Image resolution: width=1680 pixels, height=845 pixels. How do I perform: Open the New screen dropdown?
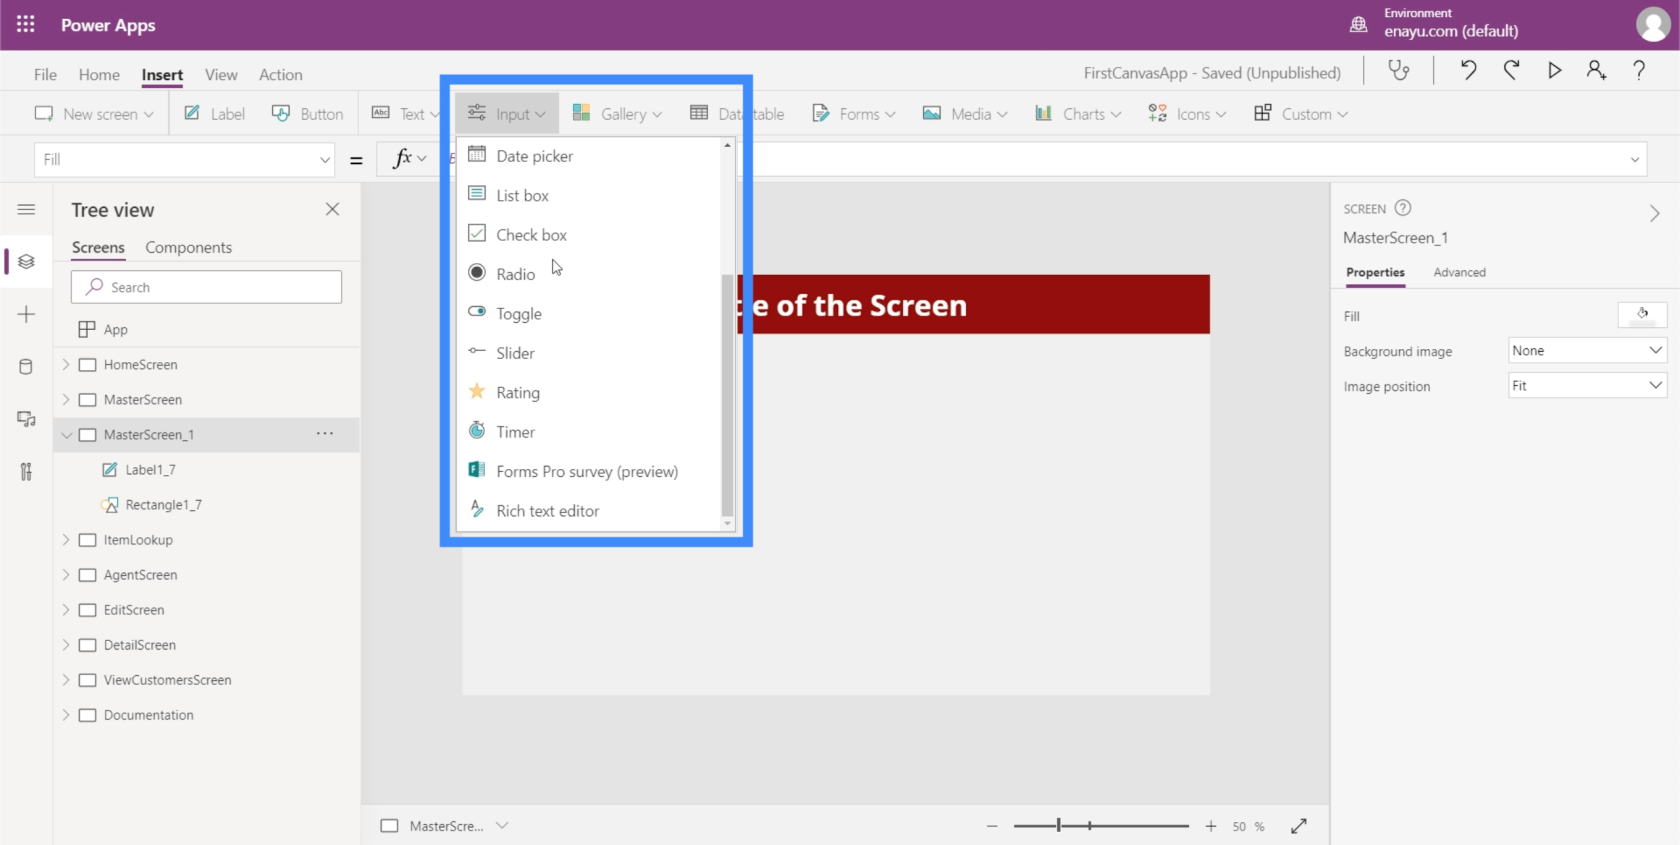(x=94, y=114)
